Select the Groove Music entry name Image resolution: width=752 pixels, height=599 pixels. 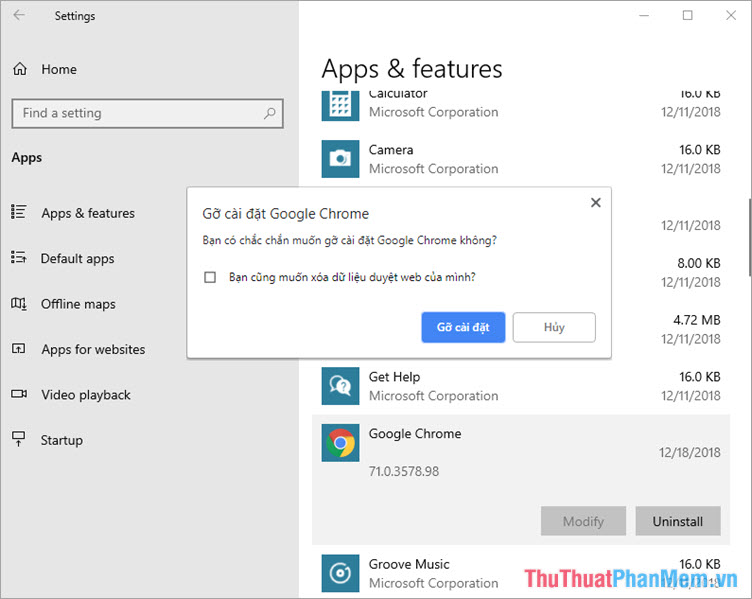pyautogui.click(x=409, y=564)
